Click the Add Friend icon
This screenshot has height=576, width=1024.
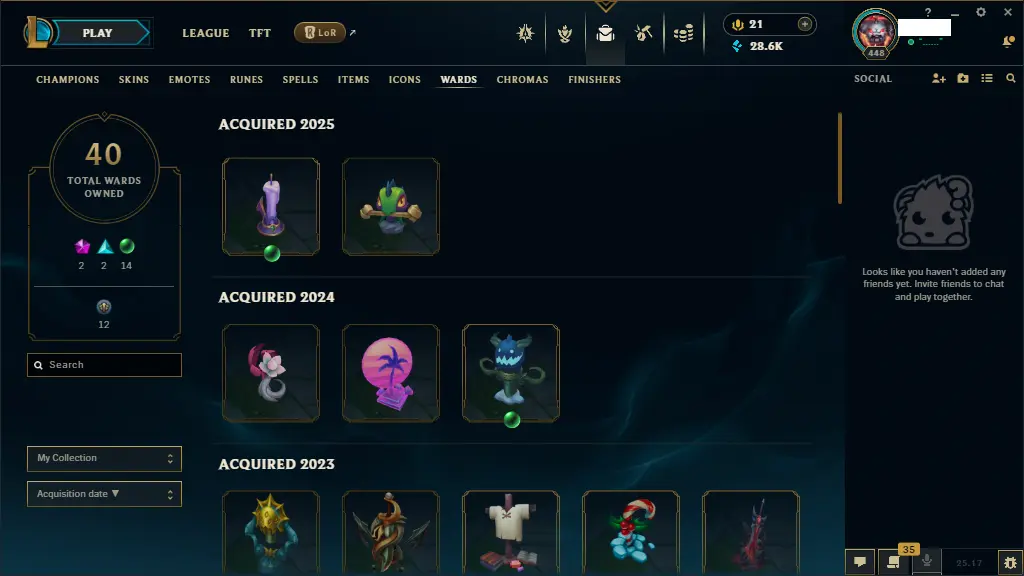(938, 78)
